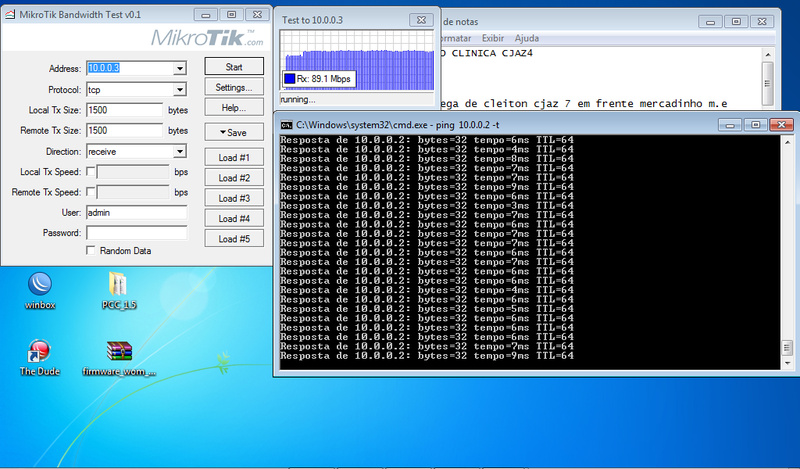Click the Remote Tx Speed input field
Image resolution: width=800 pixels, height=469 pixels.
[133, 192]
